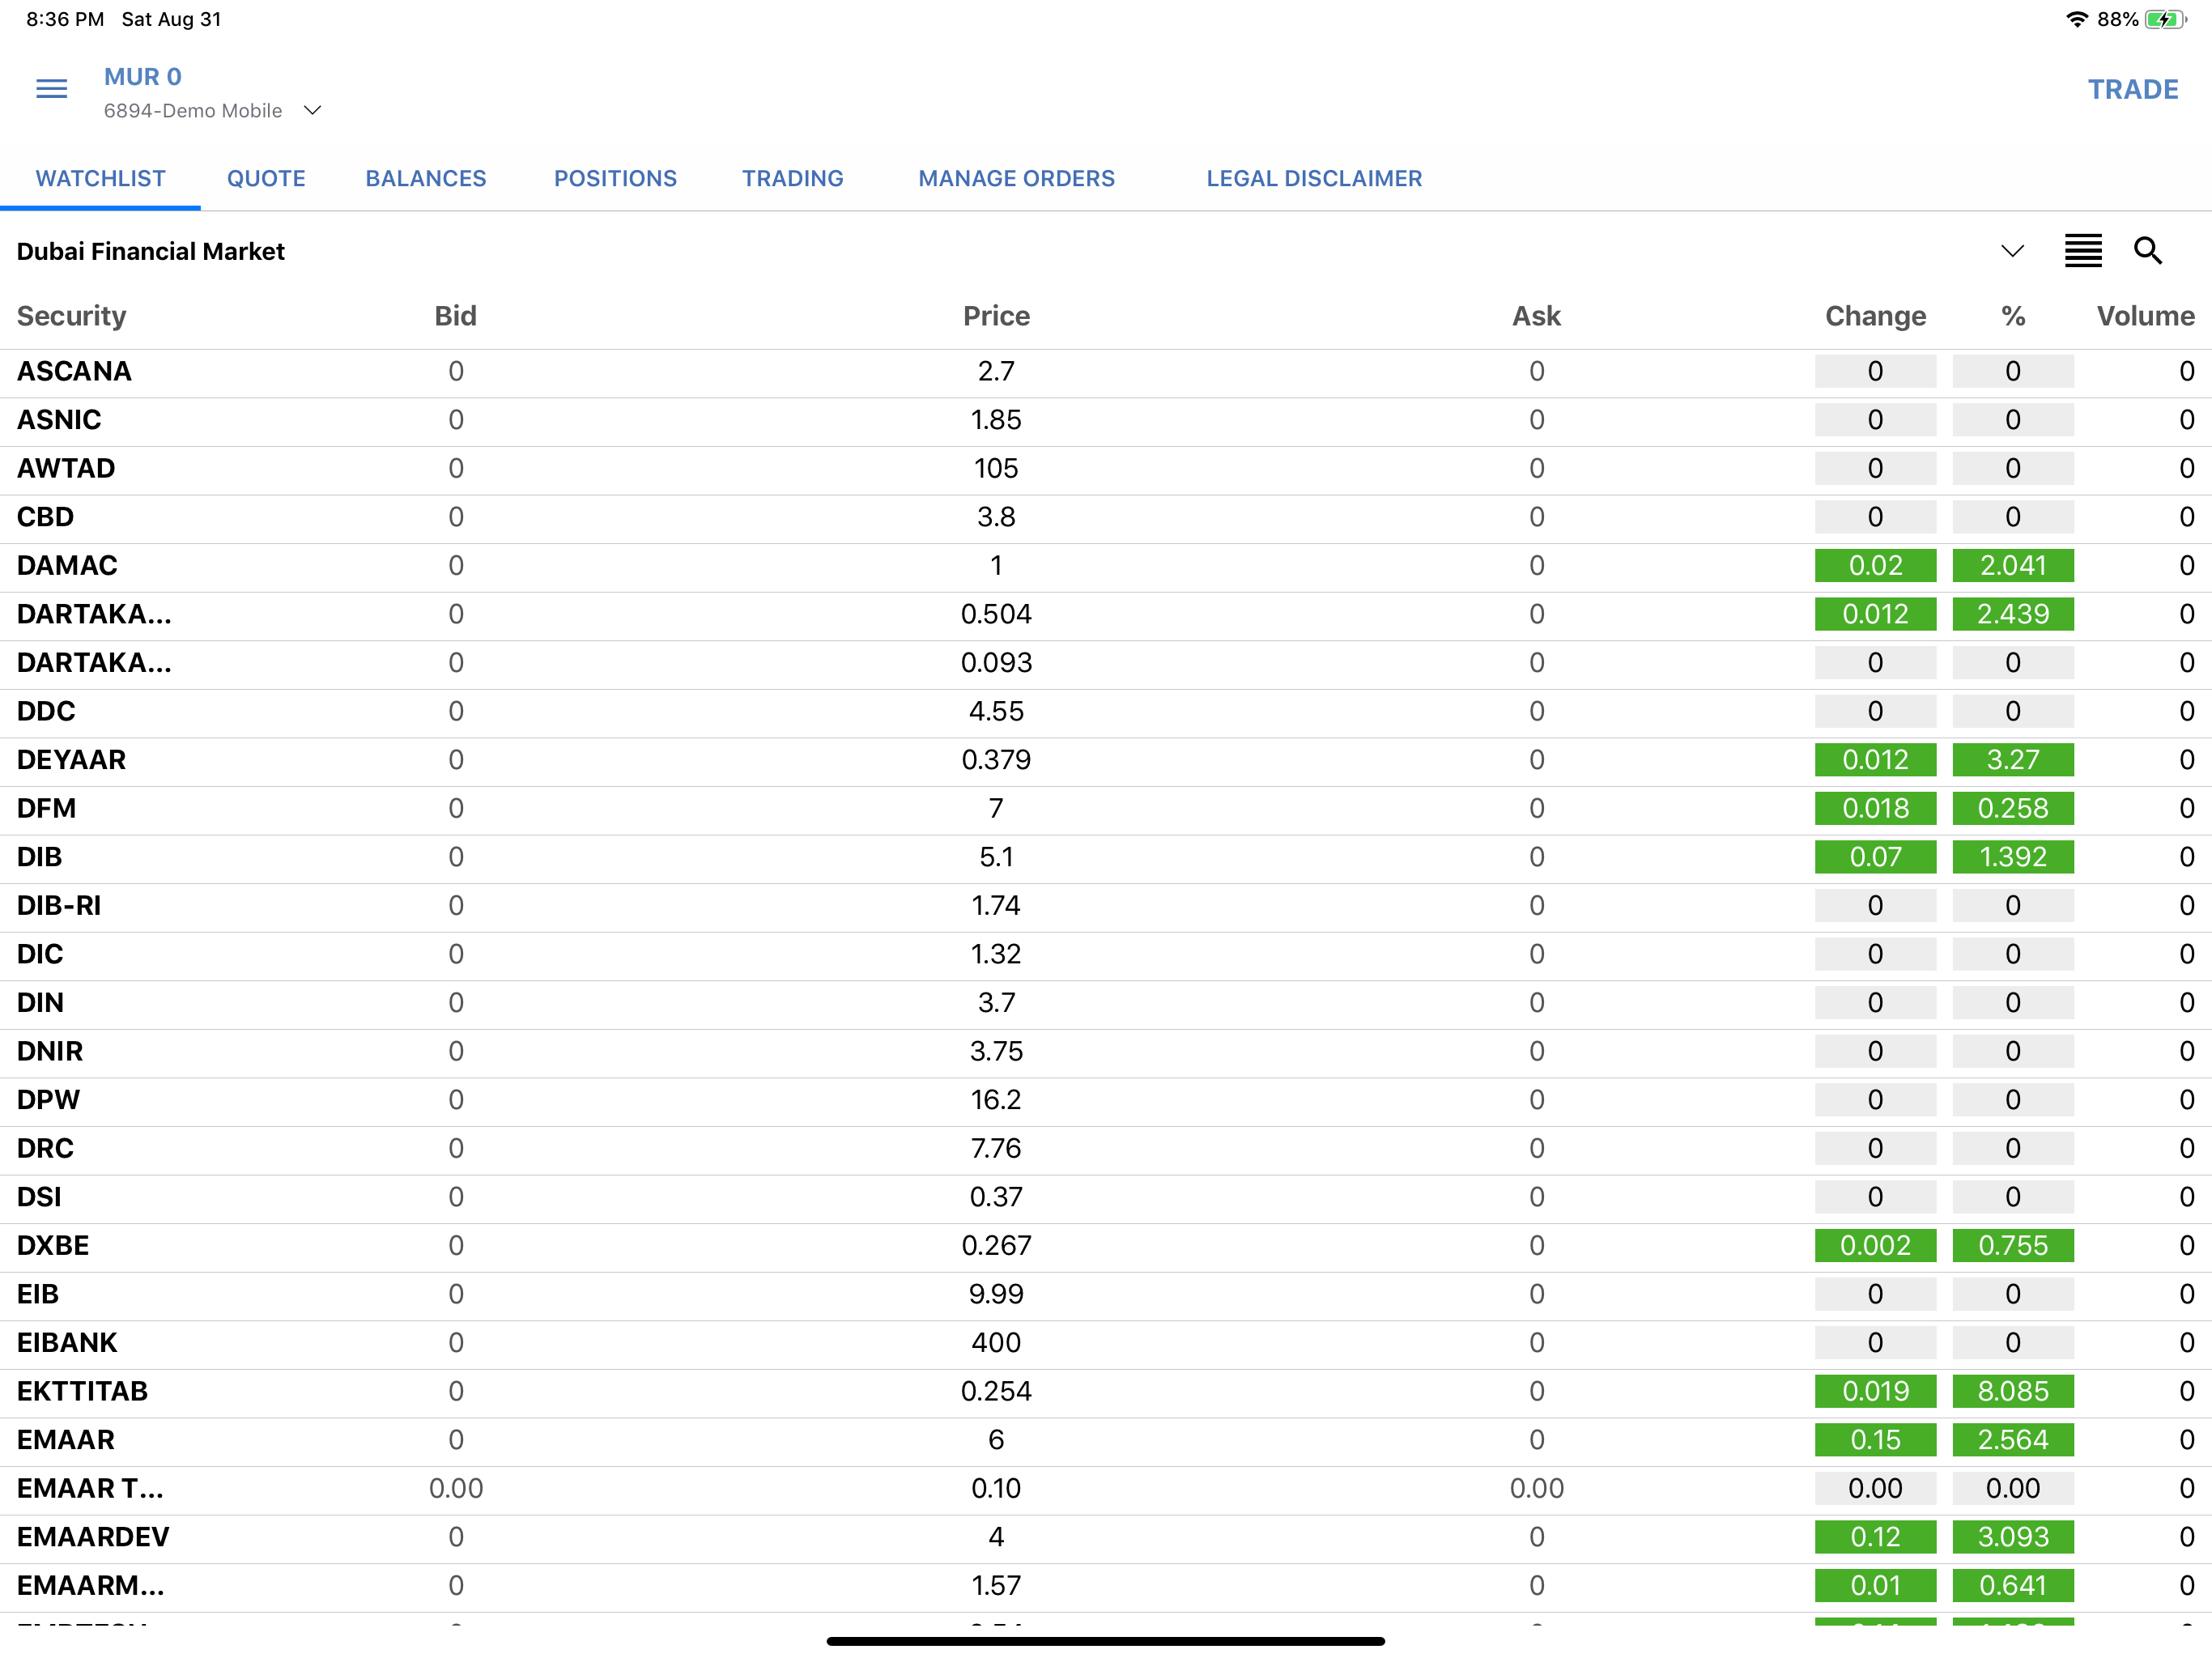Go to the BALANCES tab
This screenshot has height=1658, width=2212.
pyautogui.click(x=425, y=178)
